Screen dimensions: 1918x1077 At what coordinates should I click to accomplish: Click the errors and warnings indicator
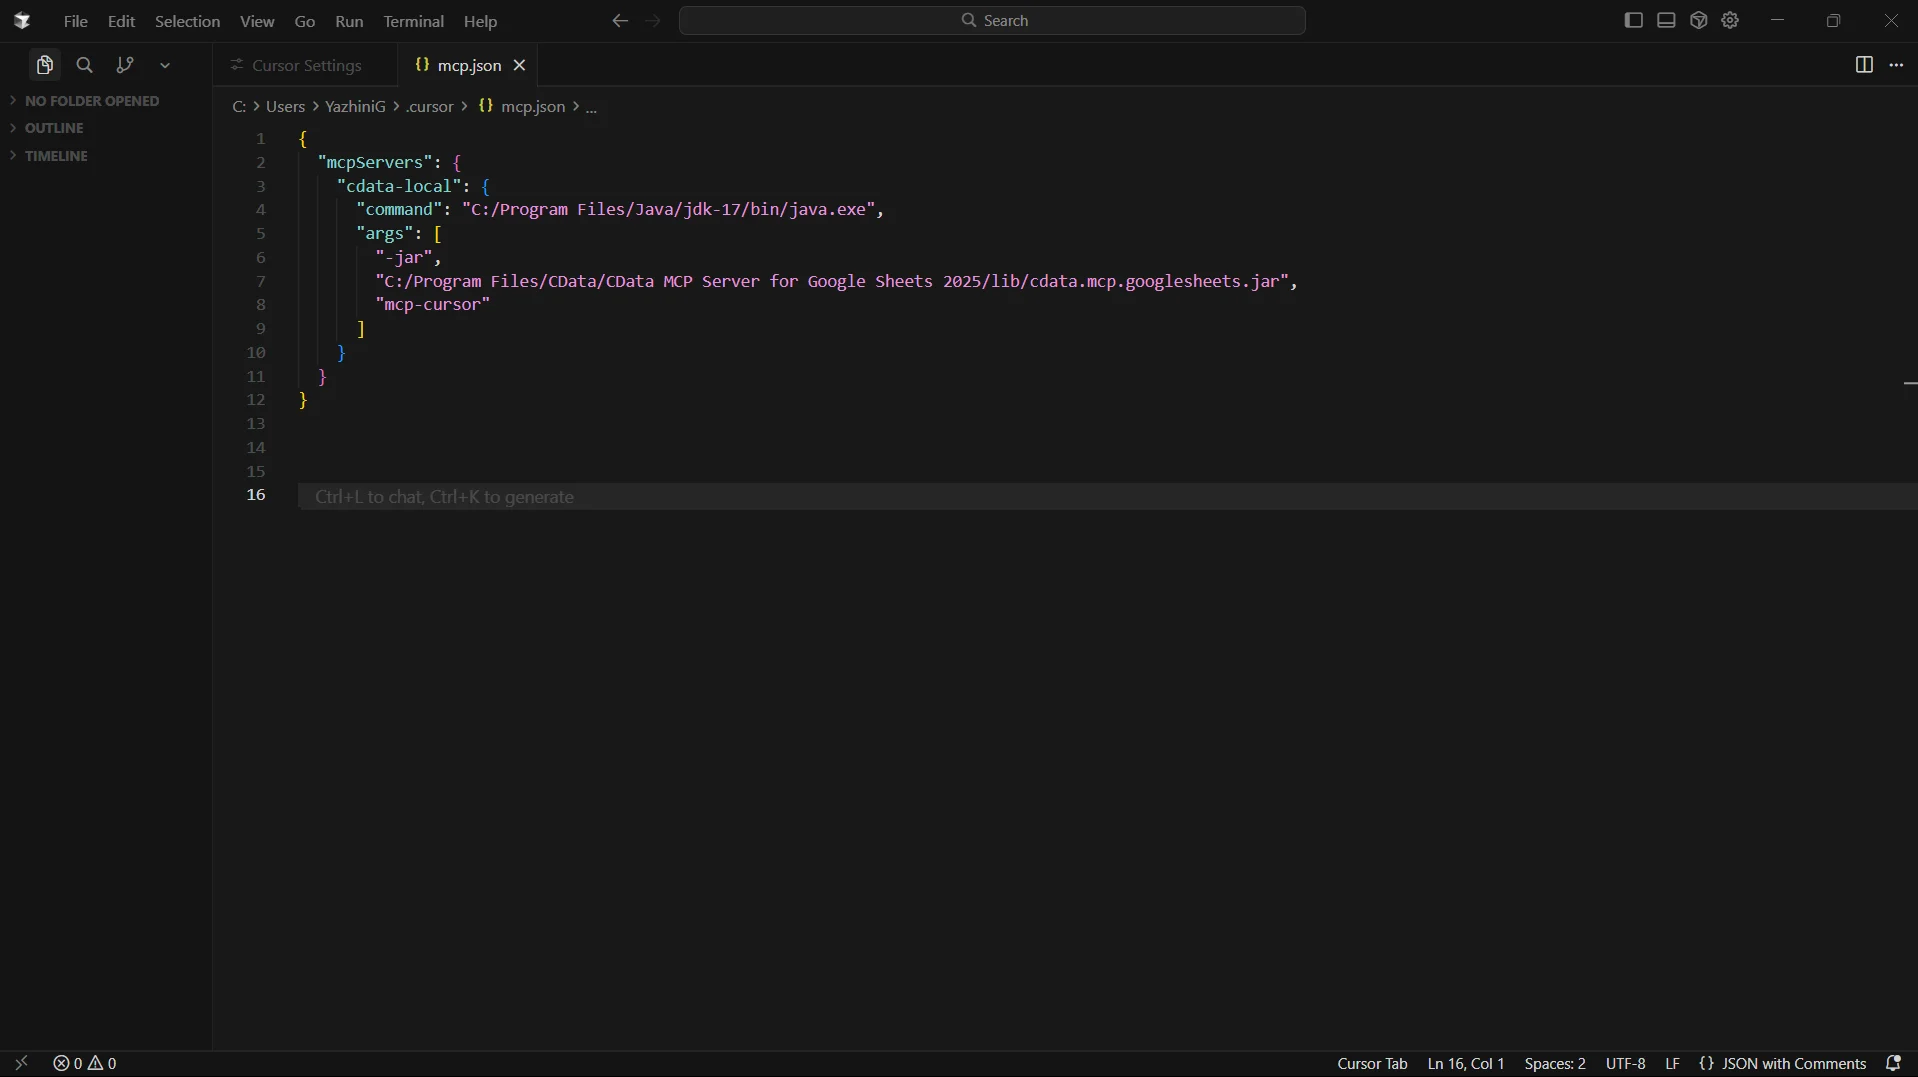coord(85,1063)
